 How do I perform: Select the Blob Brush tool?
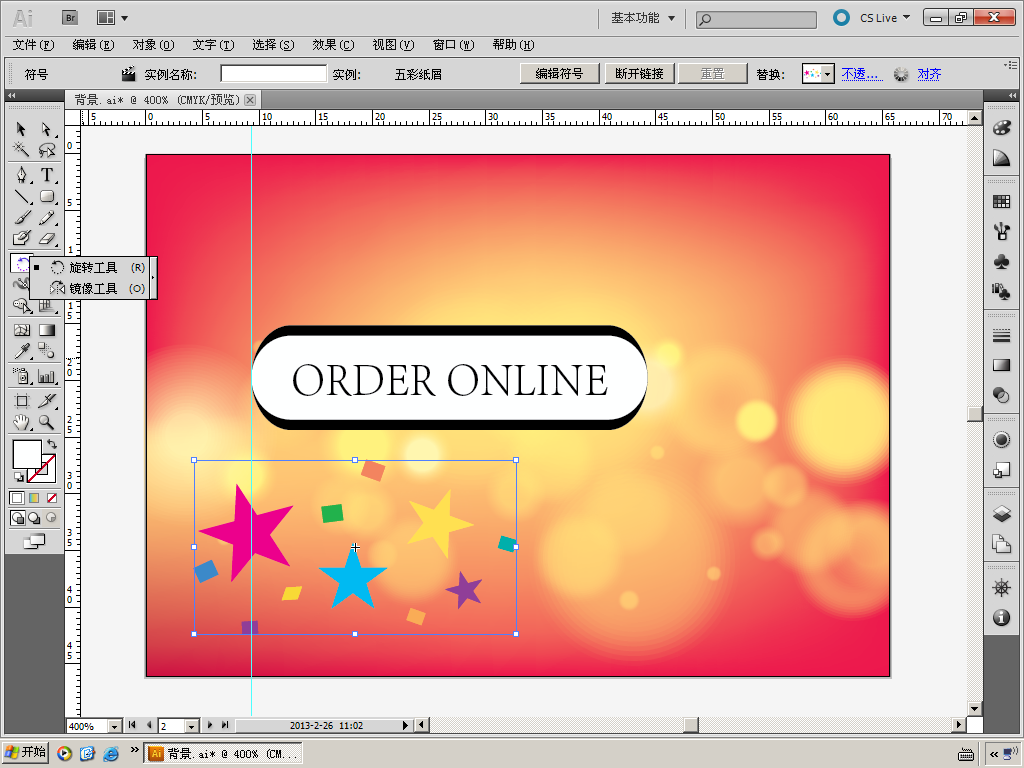[22, 238]
